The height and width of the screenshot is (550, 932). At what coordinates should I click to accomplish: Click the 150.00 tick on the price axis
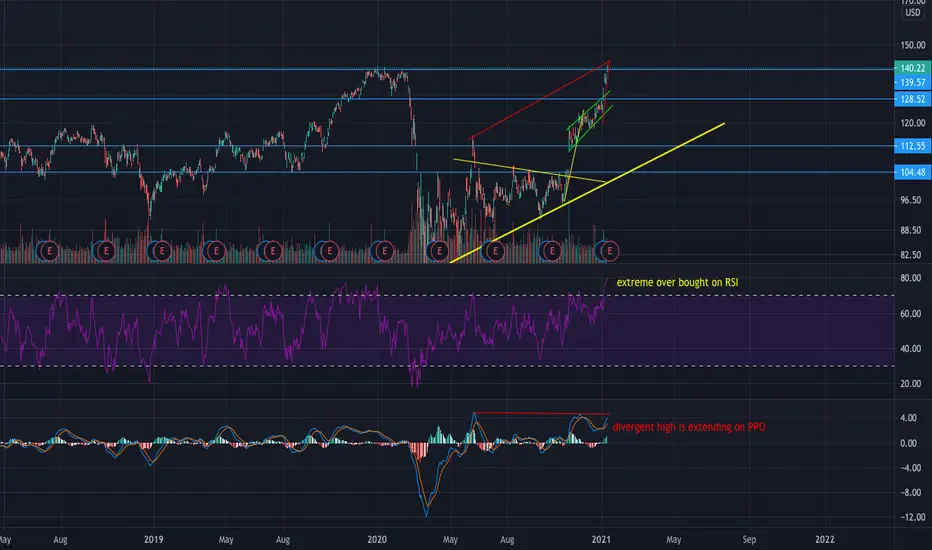click(x=912, y=45)
